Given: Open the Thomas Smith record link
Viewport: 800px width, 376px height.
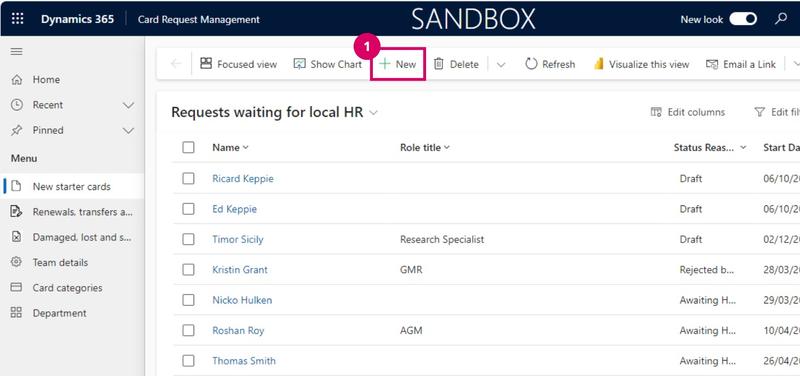Looking at the screenshot, I should point(244,361).
